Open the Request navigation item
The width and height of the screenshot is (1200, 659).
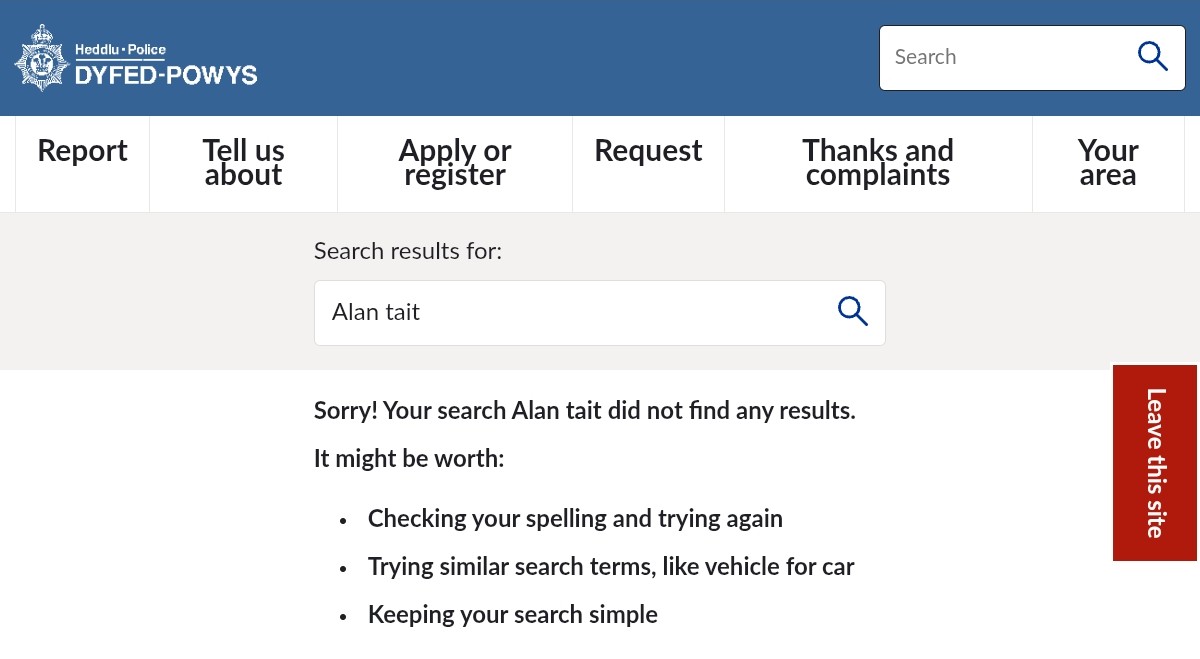pyautogui.click(x=648, y=151)
